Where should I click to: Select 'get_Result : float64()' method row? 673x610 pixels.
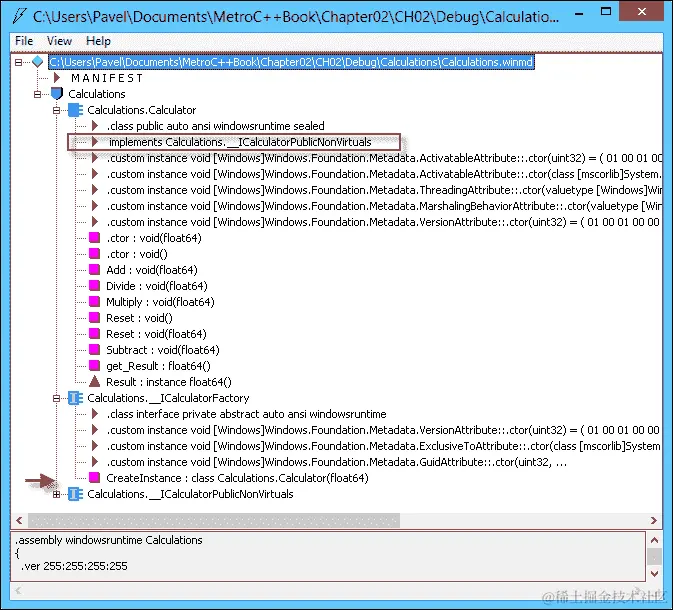coord(158,366)
